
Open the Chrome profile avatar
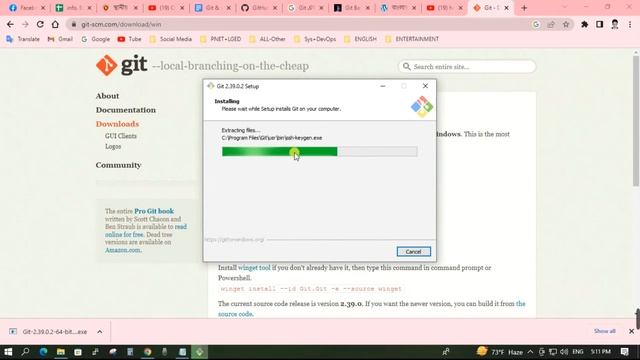tap(615, 24)
